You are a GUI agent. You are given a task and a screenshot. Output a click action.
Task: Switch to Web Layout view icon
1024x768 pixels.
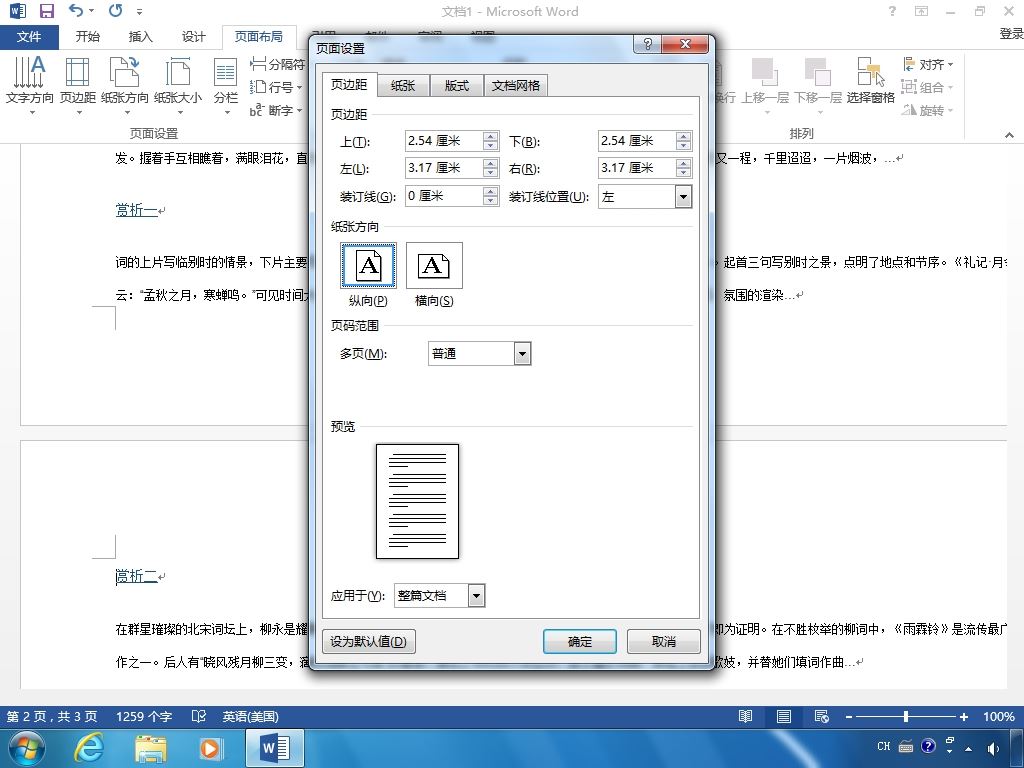(822, 716)
